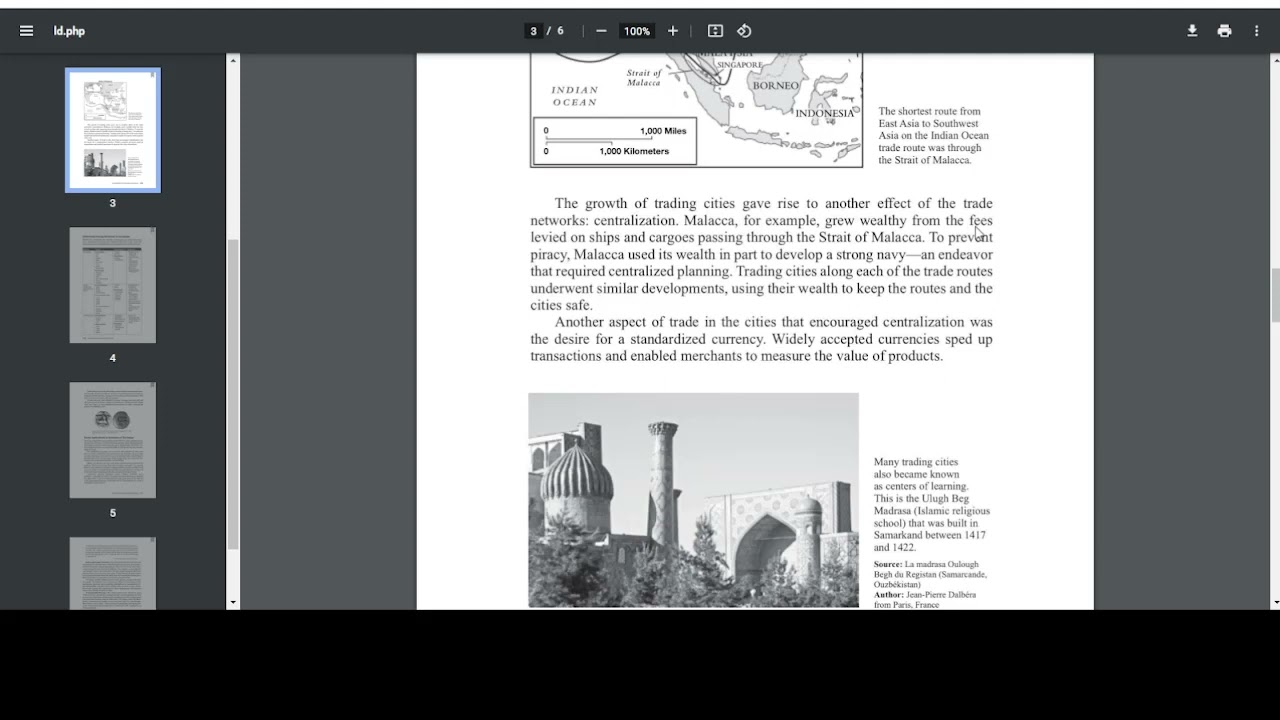
Task: Click the page label '3' under thumbnail
Action: (x=113, y=203)
